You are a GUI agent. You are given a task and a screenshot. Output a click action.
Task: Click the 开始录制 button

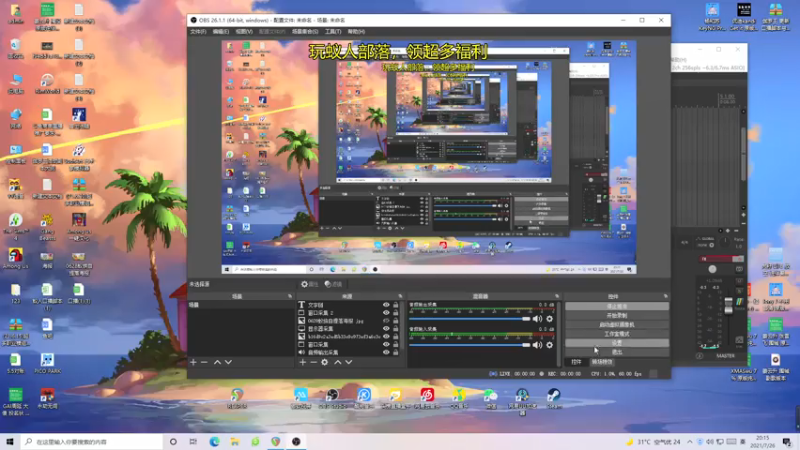click(x=617, y=315)
